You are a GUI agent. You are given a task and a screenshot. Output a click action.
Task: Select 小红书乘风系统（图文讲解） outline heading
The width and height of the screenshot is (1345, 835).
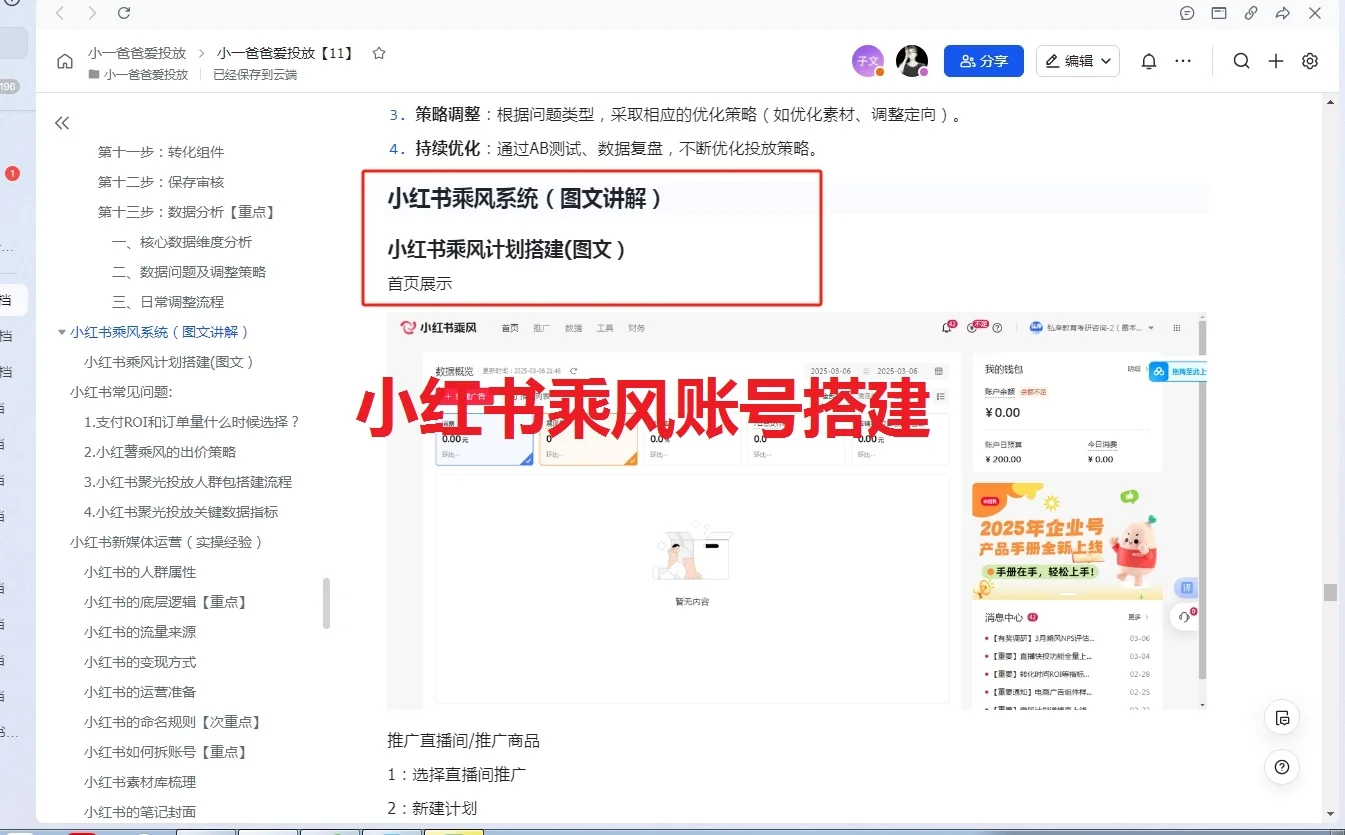[160, 332]
